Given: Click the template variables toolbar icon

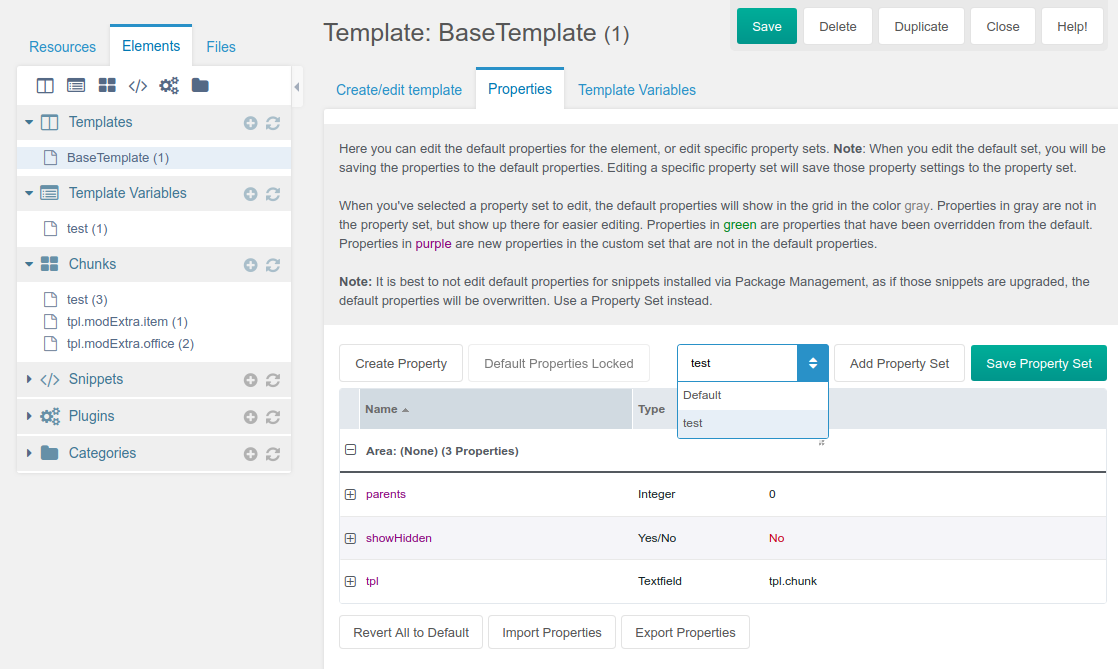Looking at the screenshot, I should 76,86.
